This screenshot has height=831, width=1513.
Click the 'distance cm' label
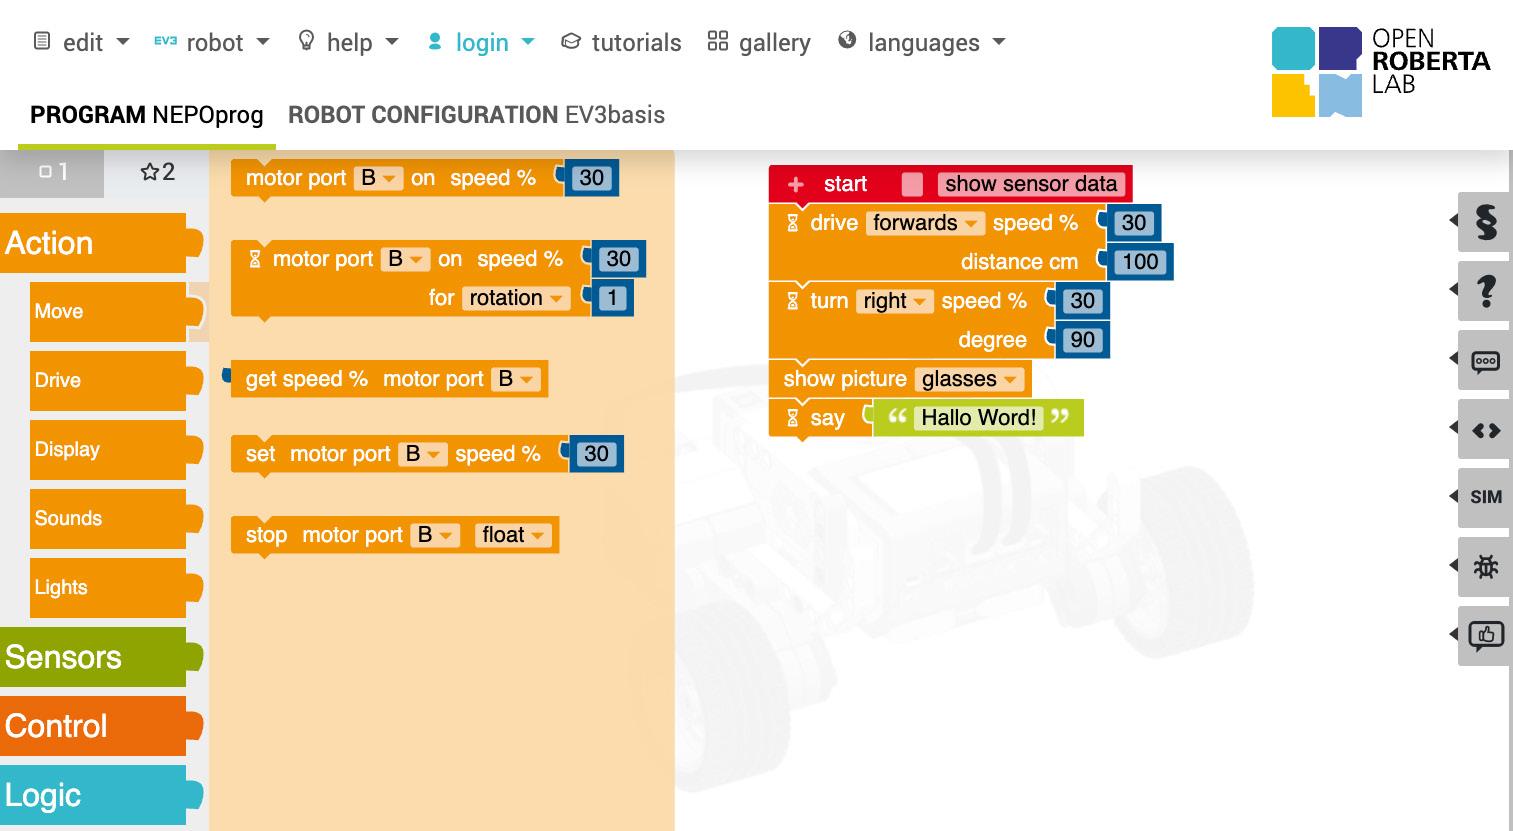point(1019,262)
